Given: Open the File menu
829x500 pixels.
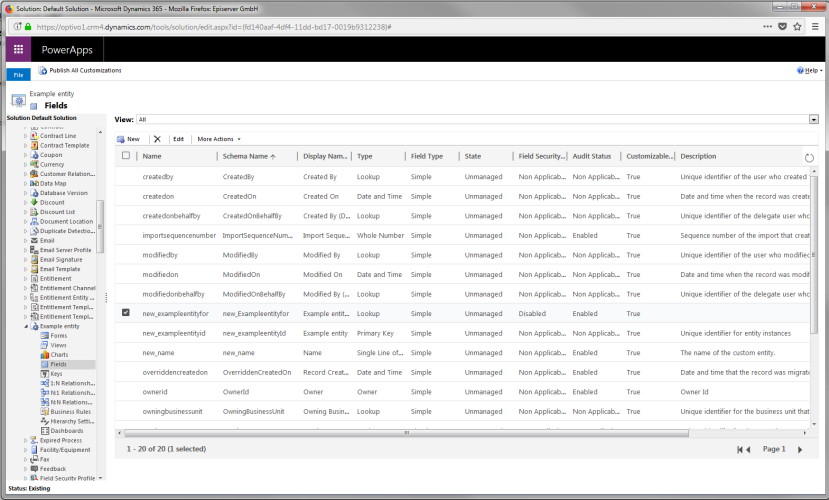Looking at the screenshot, I should (17, 74).
